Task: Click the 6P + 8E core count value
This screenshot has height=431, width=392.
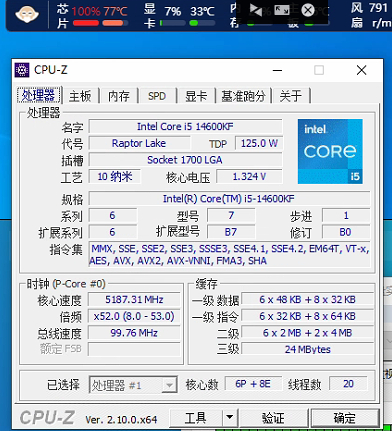Action: tap(253, 384)
